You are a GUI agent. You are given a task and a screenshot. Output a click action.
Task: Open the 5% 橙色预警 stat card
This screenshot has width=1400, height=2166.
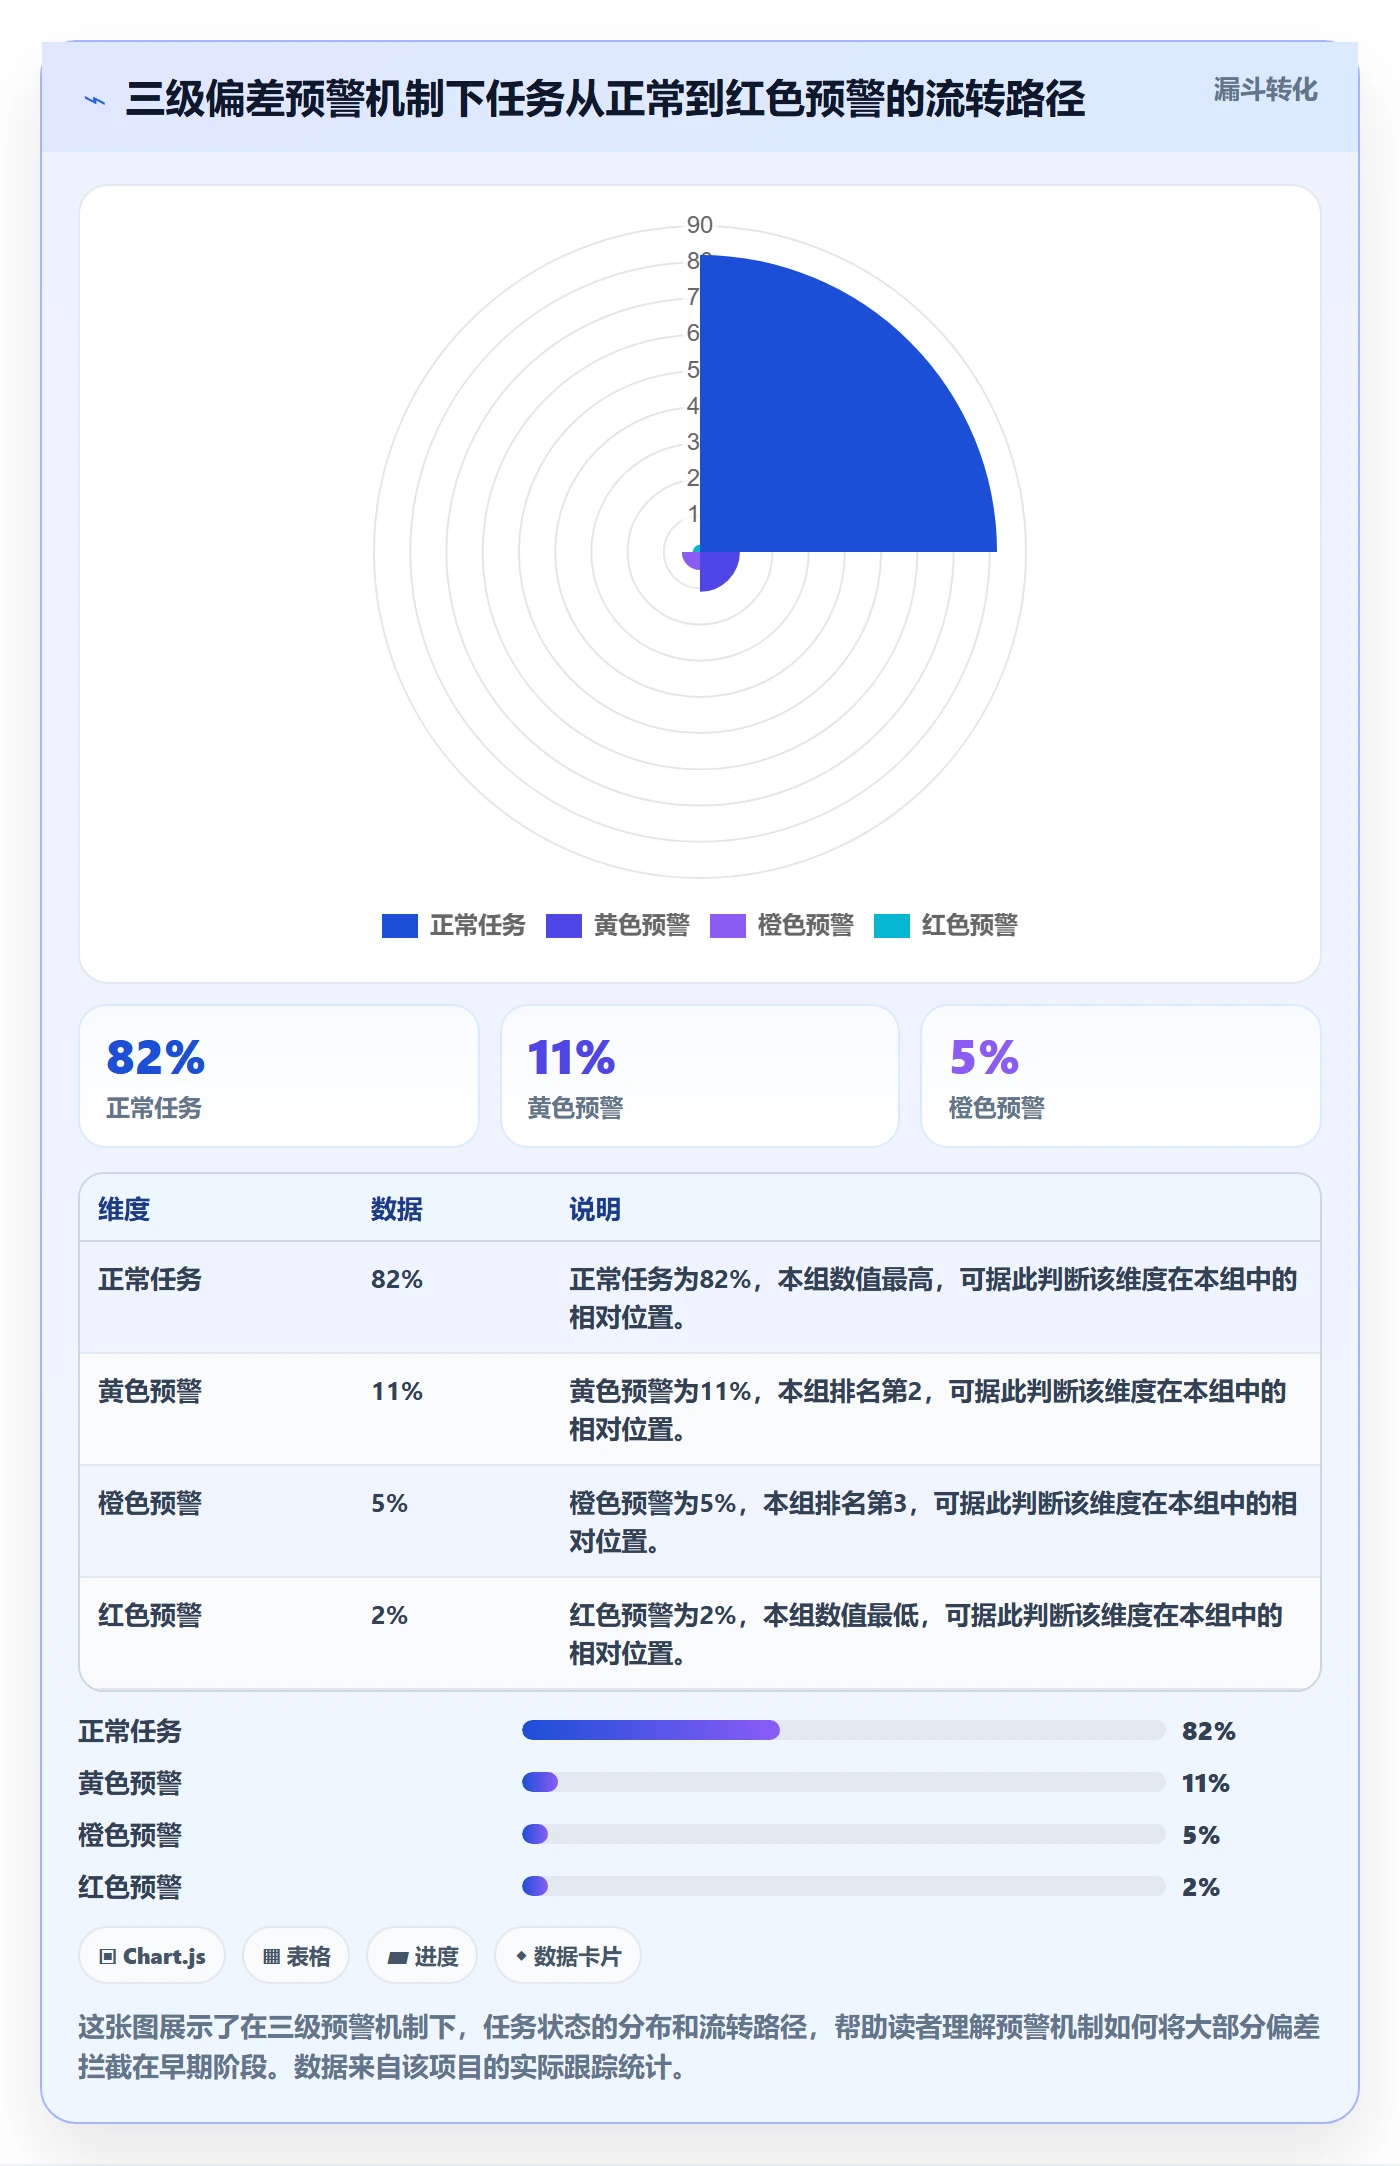1121,1076
